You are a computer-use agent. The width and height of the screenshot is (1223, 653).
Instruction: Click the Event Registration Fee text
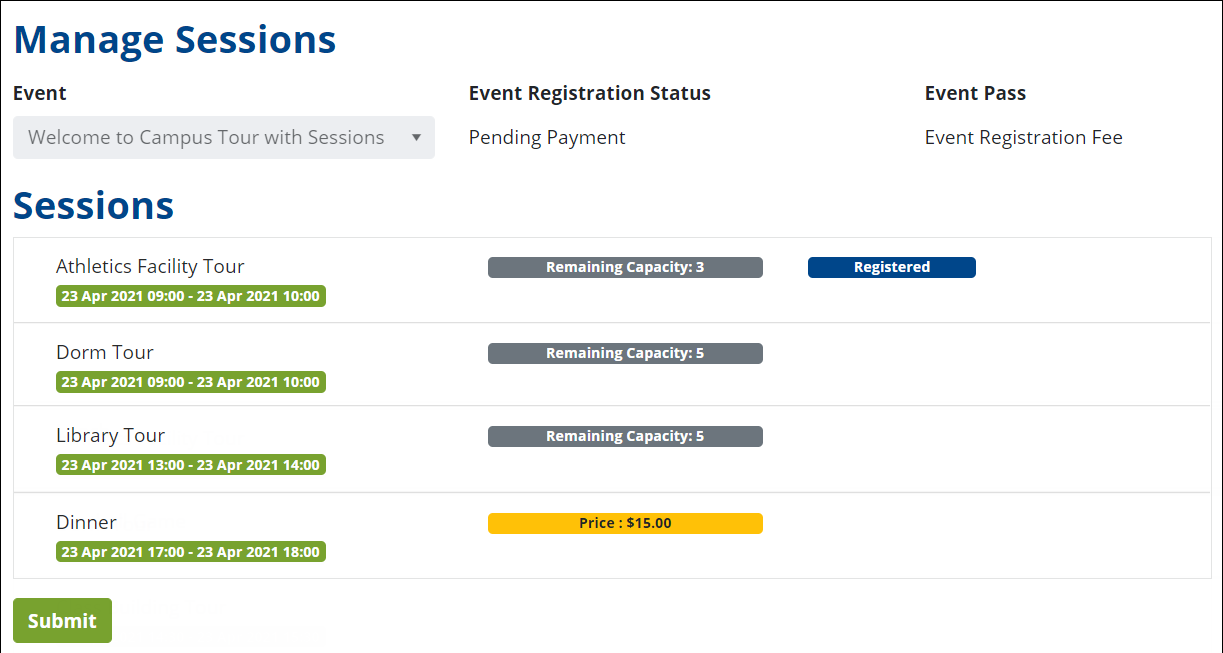point(1023,137)
